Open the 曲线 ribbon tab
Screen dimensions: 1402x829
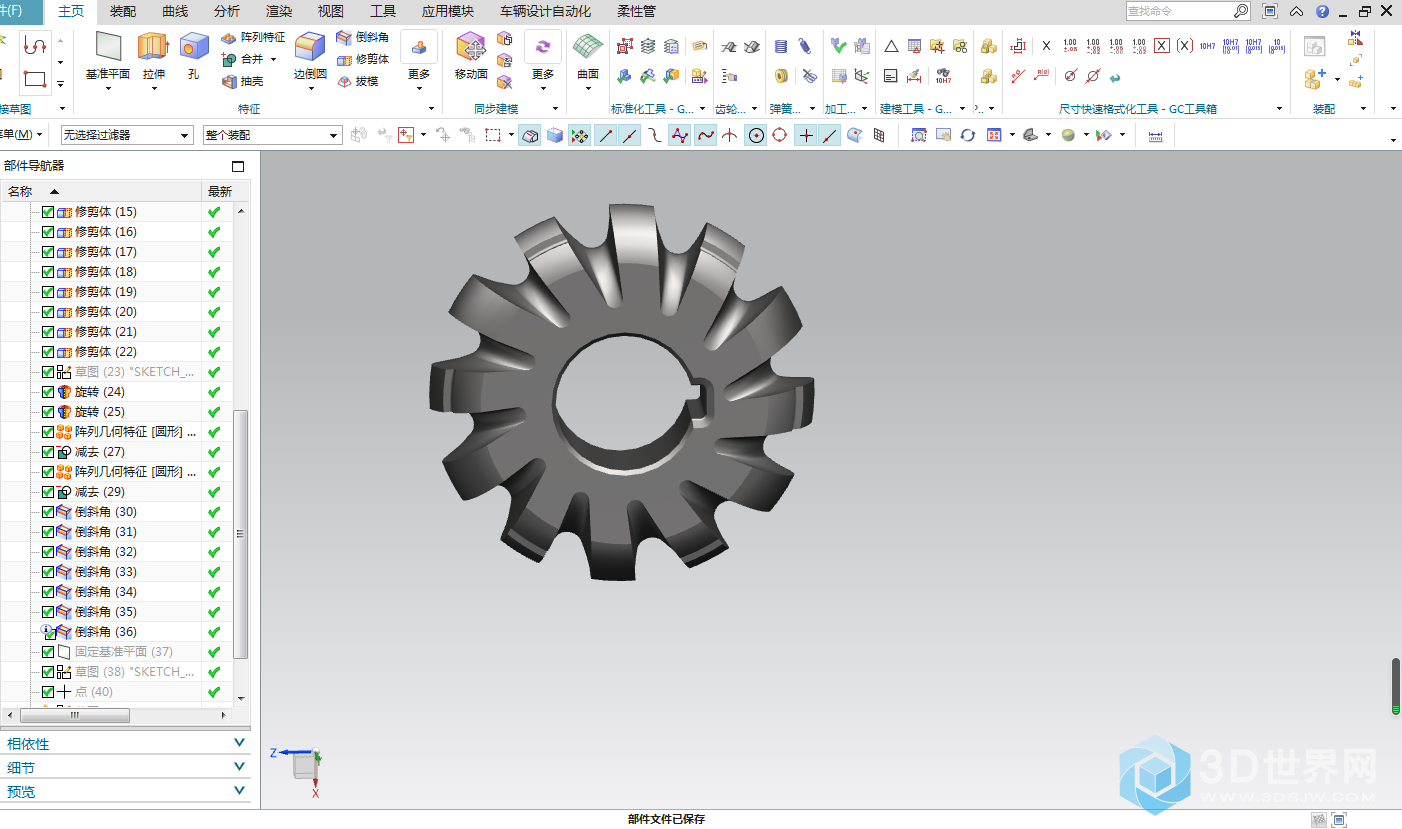click(175, 12)
